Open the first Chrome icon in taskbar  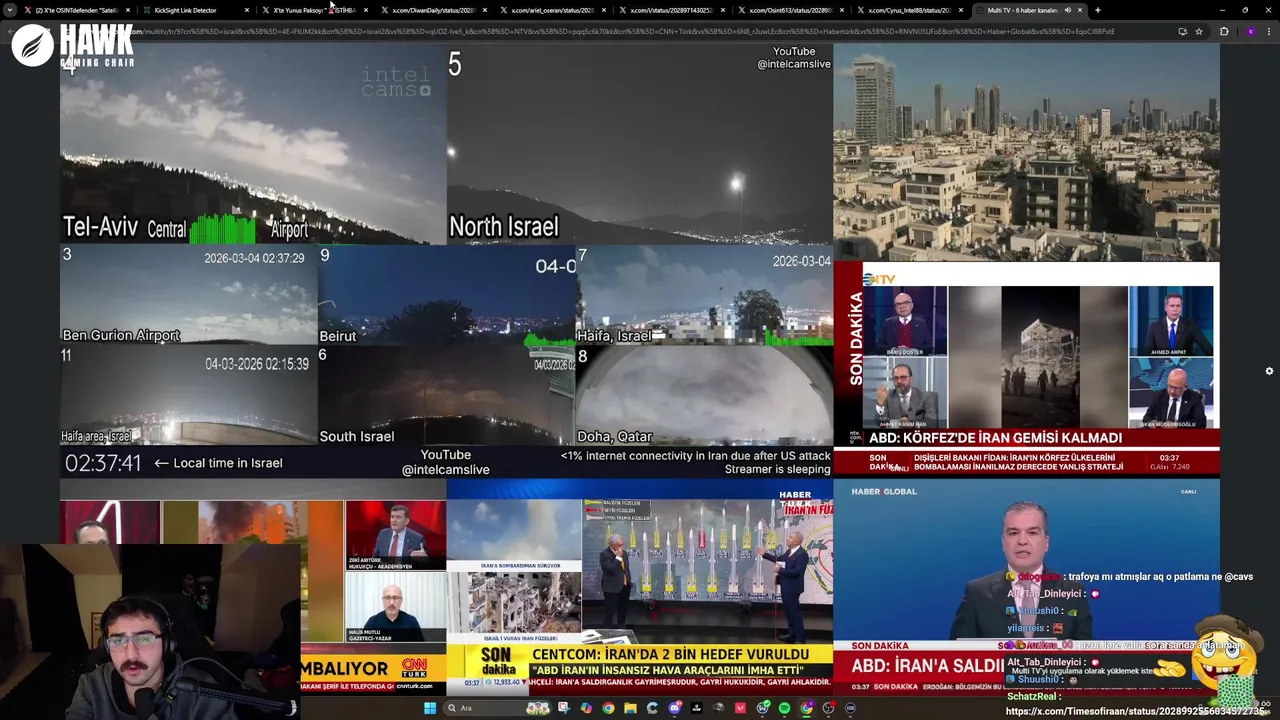point(608,708)
